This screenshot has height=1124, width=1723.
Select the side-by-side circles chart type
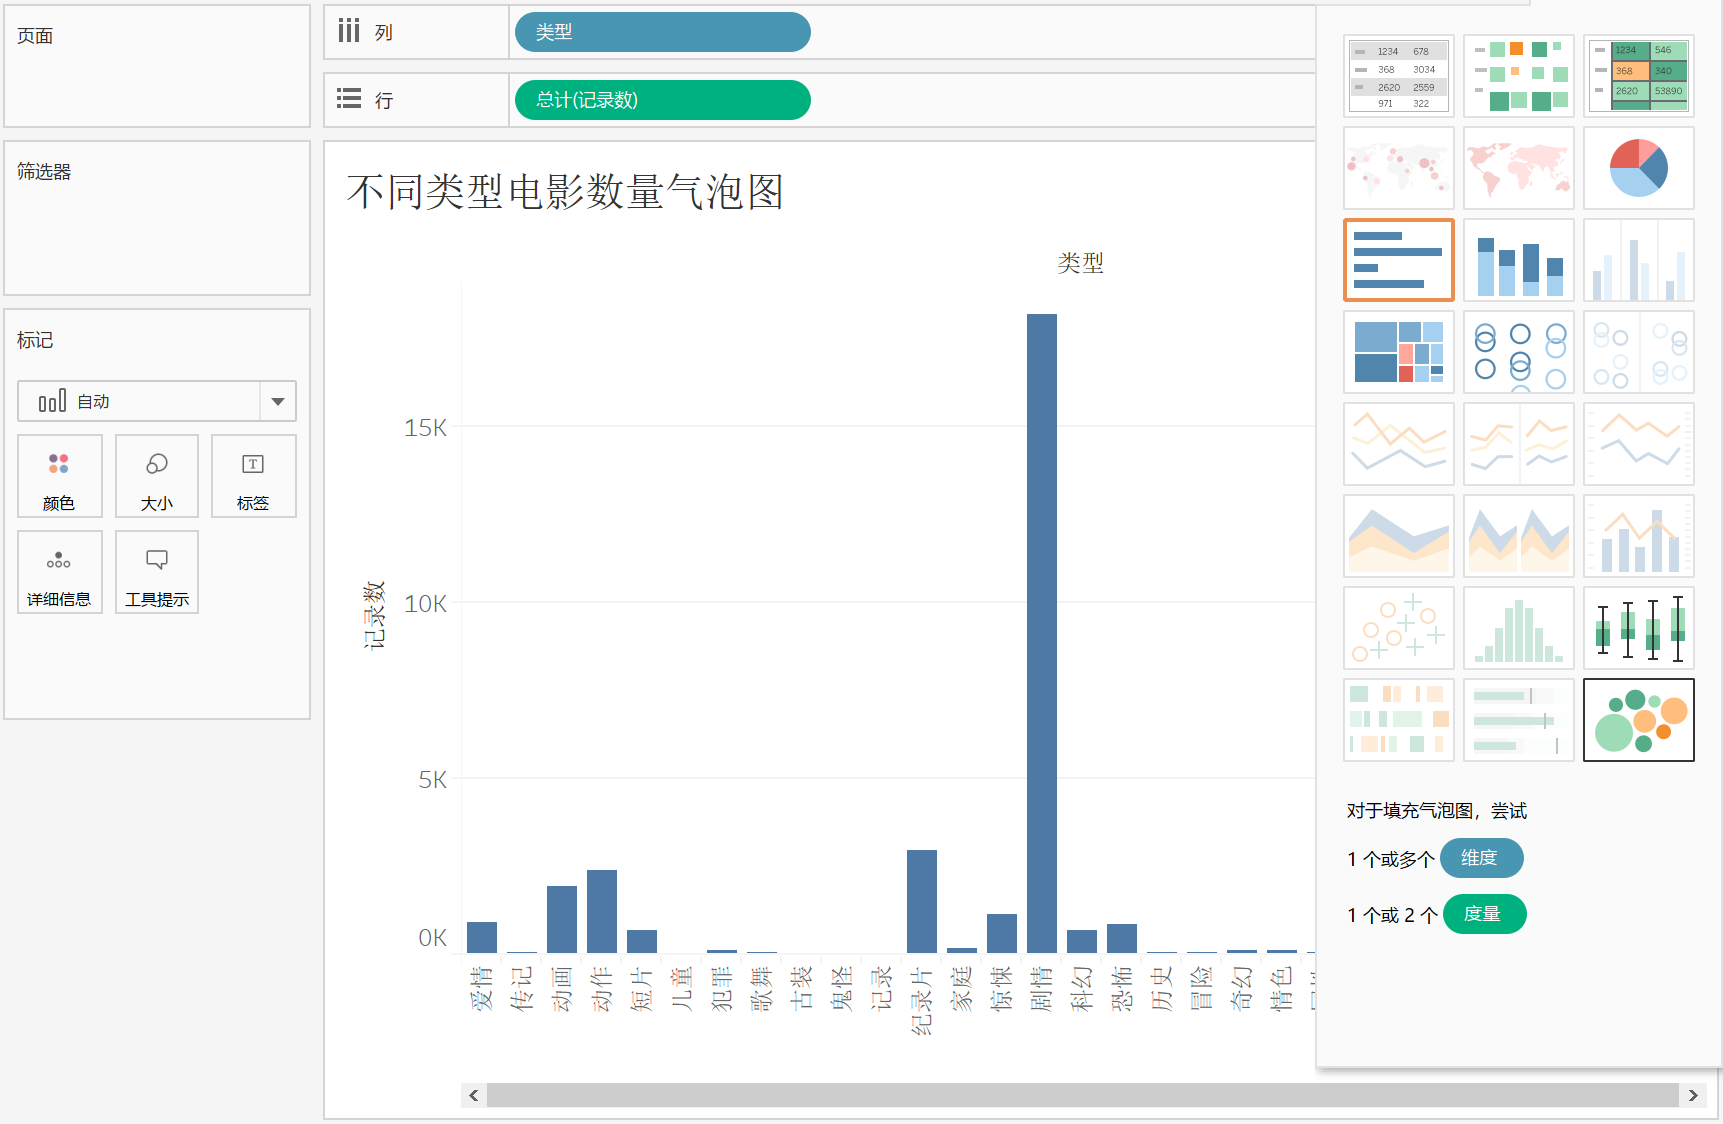[1639, 352]
